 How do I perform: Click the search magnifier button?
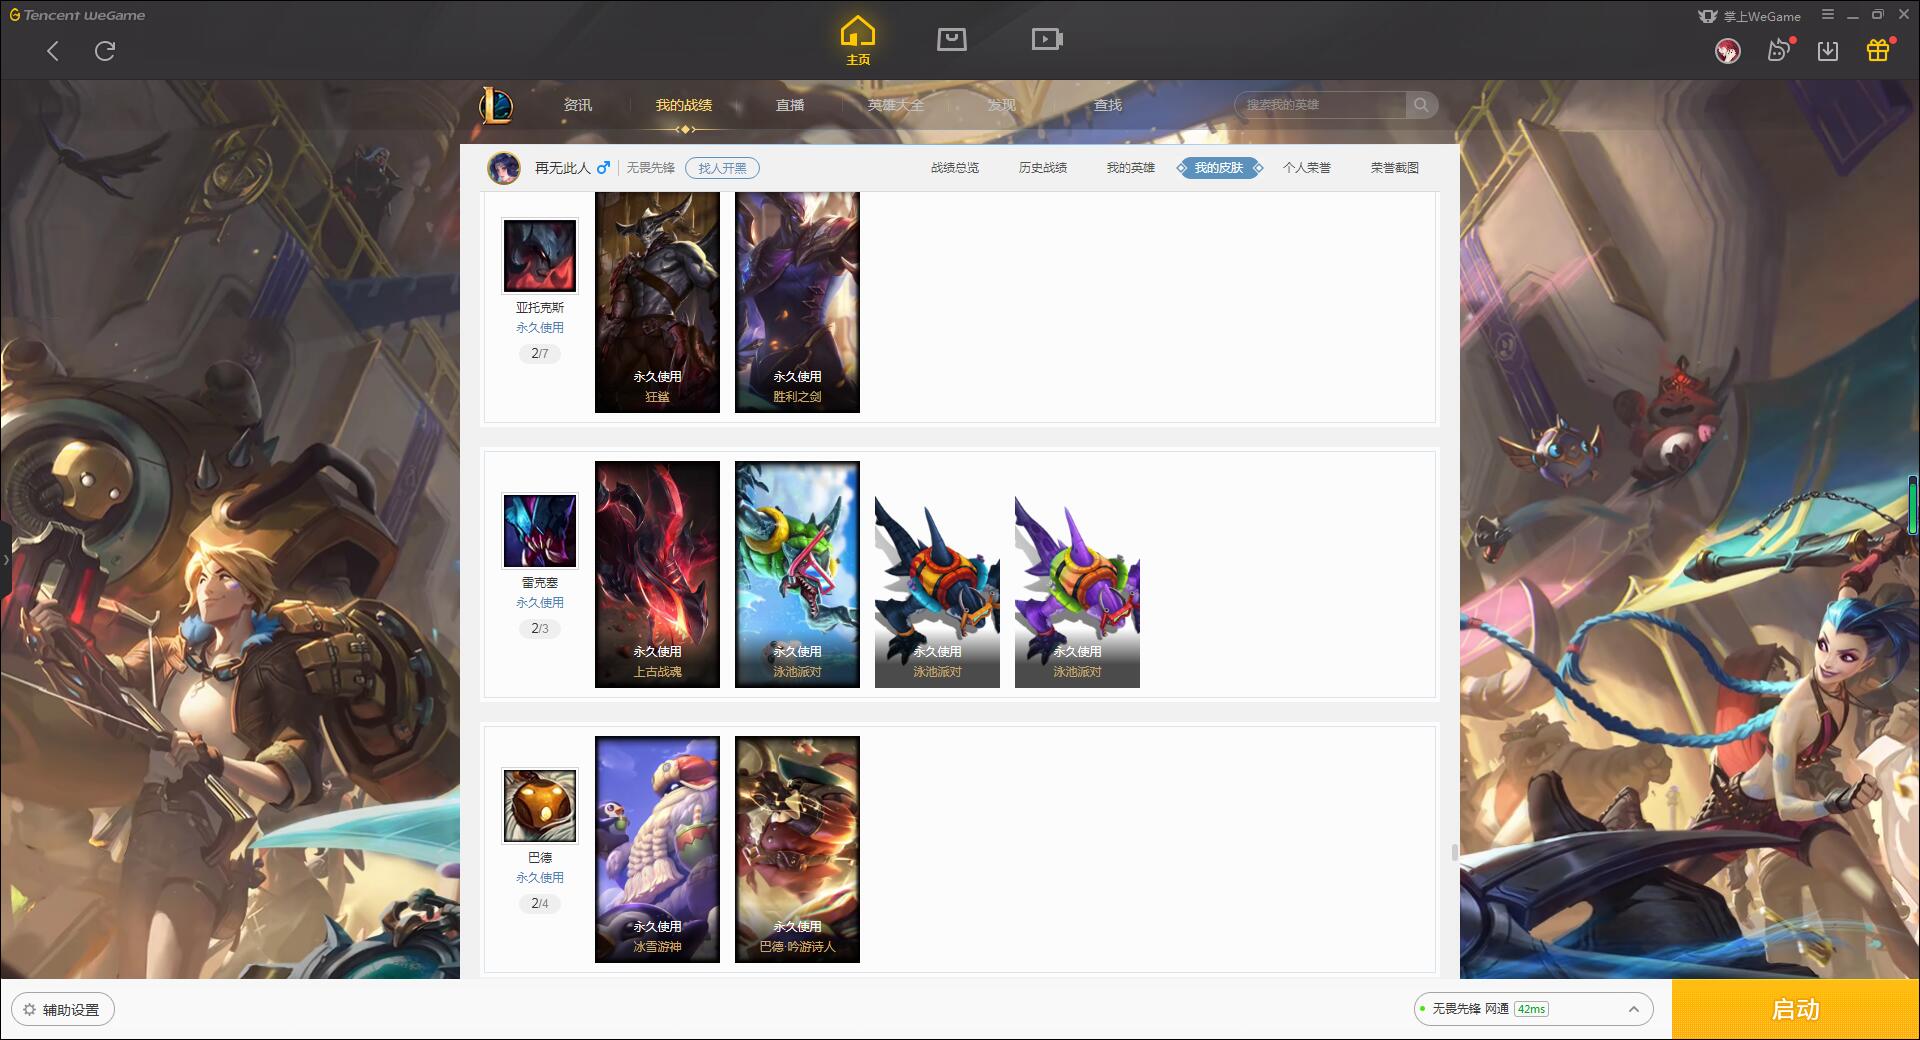pos(1421,105)
